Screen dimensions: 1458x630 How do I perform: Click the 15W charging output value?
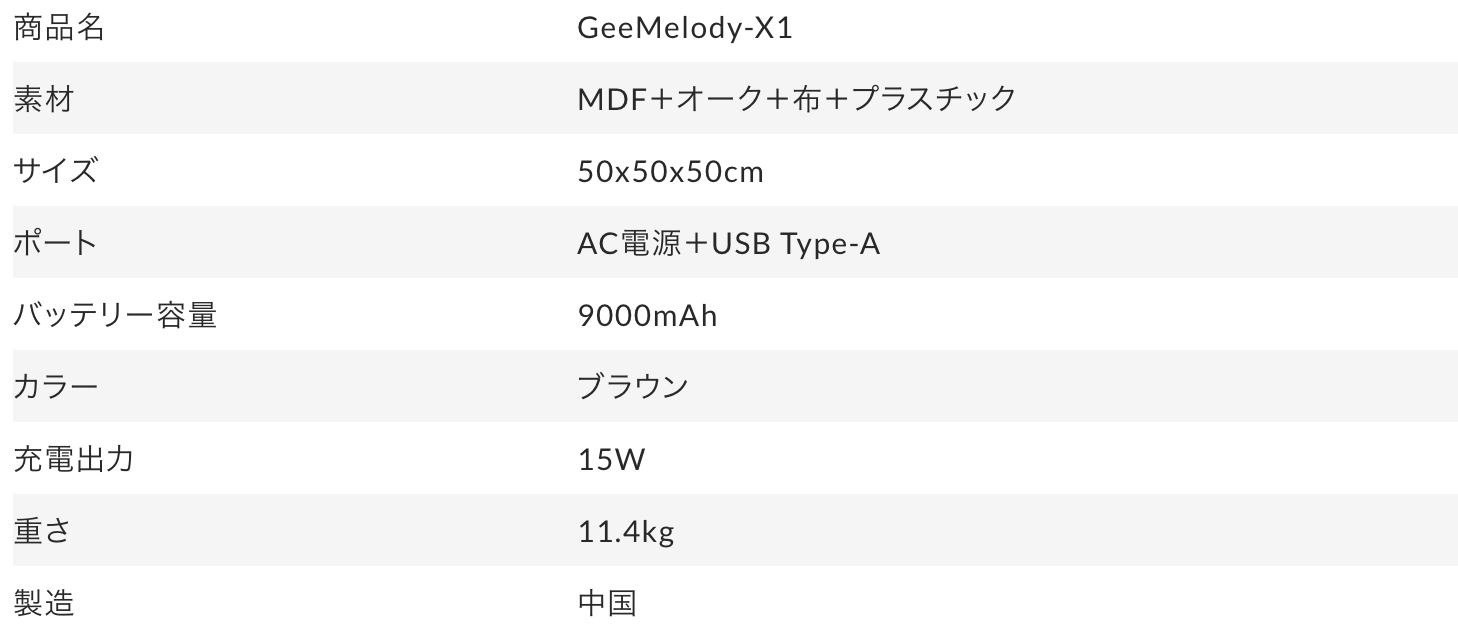pyautogui.click(x=611, y=460)
